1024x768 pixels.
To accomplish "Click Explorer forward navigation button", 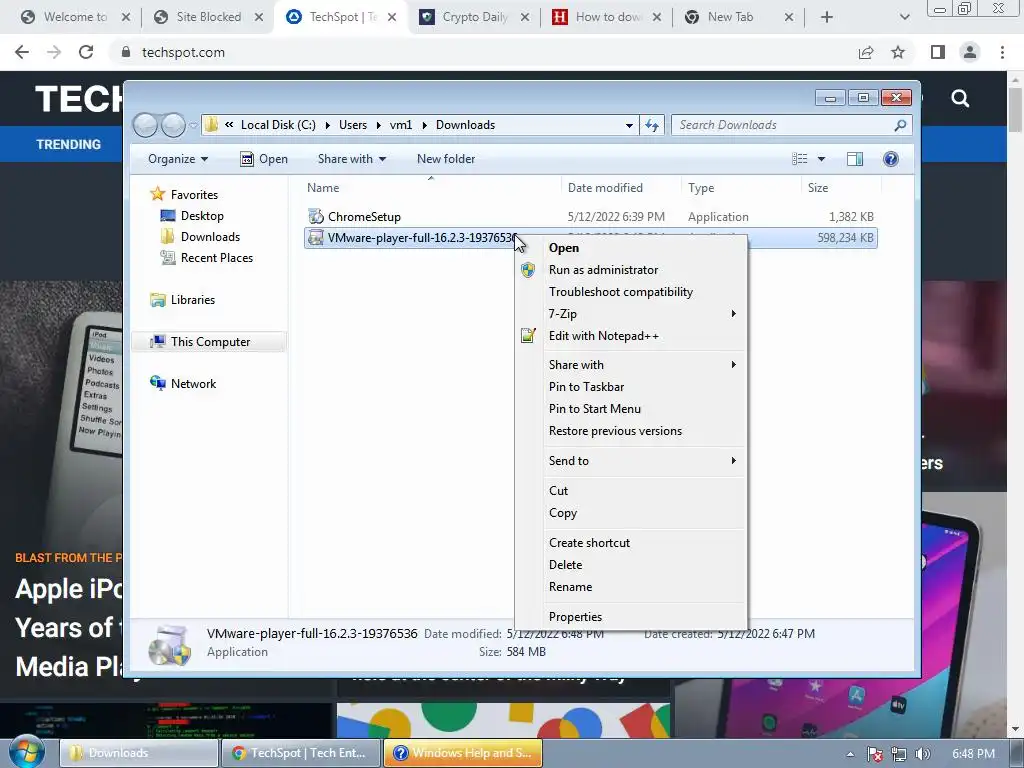I will (173, 125).
